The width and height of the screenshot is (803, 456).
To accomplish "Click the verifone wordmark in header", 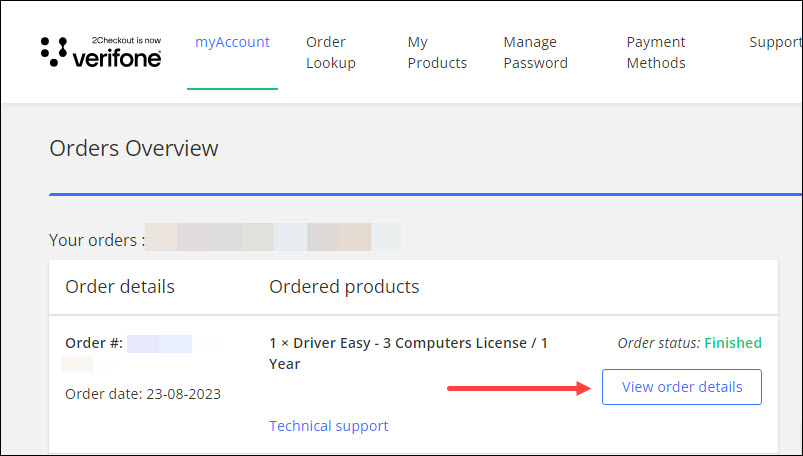I will (x=116, y=59).
